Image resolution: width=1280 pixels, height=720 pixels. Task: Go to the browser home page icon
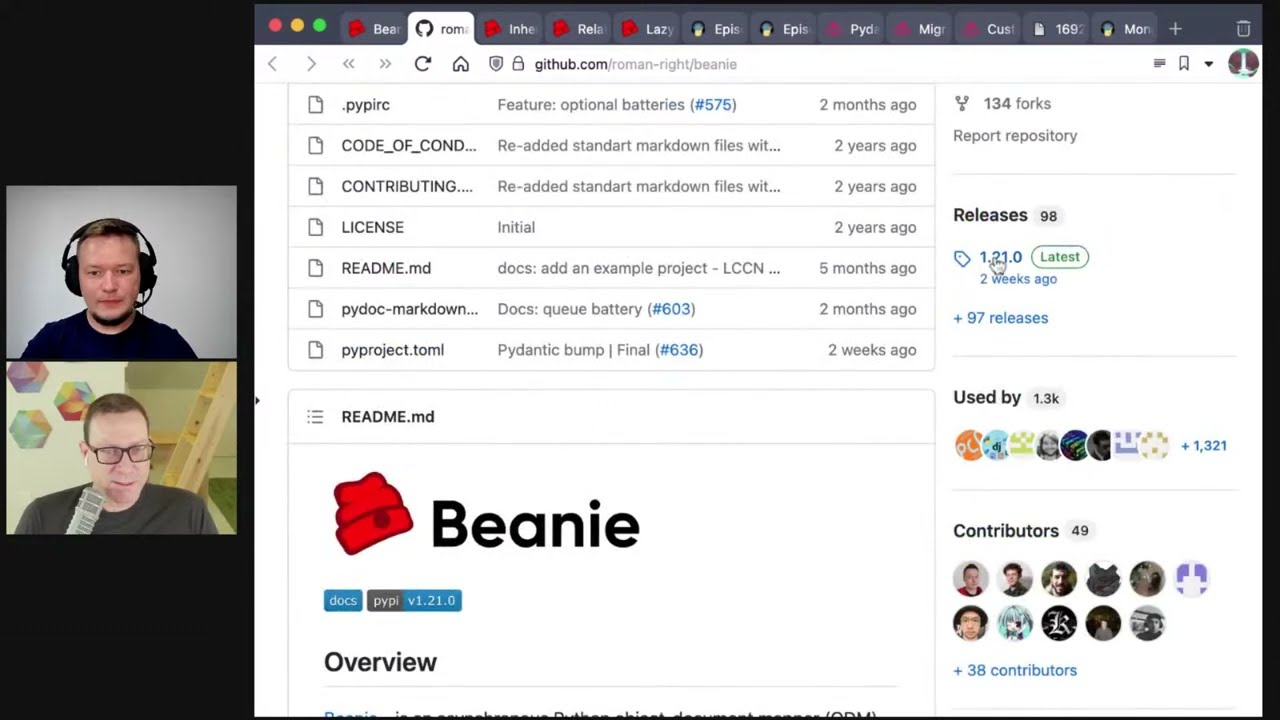tap(460, 64)
